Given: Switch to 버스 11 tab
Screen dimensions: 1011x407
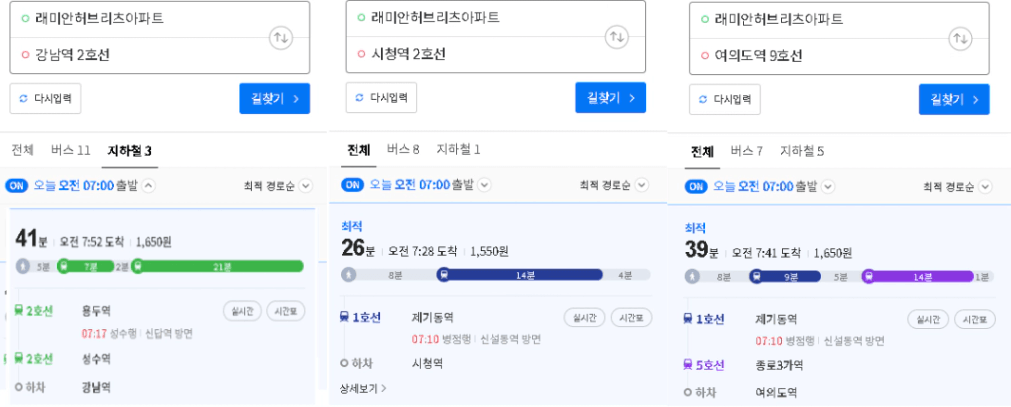Looking at the screenshot, I should (70, 151).
